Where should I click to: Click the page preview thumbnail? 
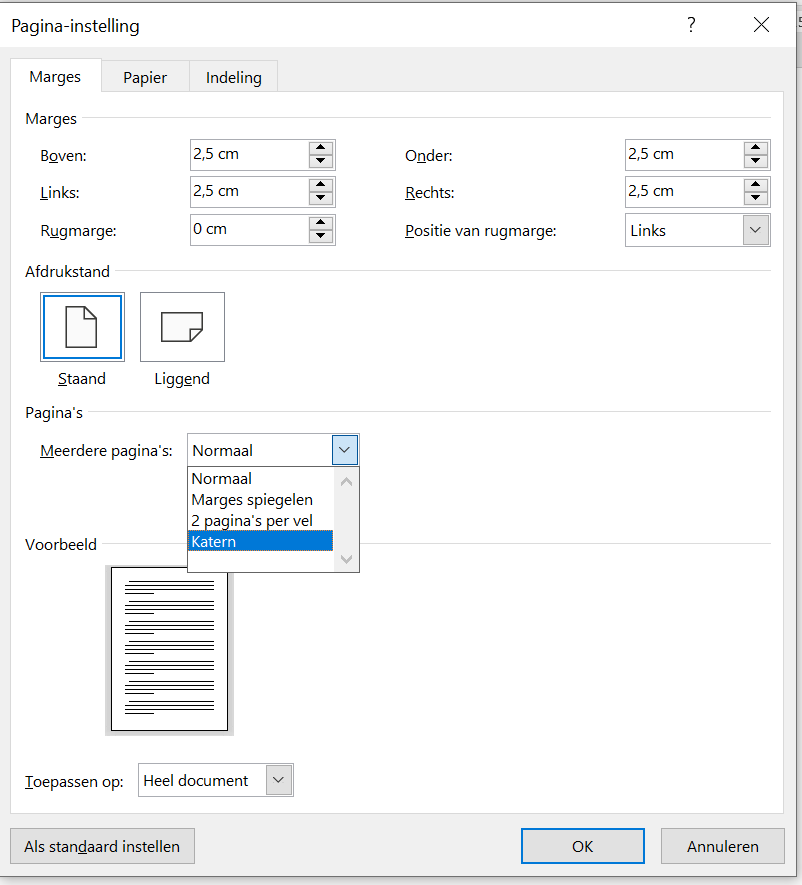coord(169,649)
